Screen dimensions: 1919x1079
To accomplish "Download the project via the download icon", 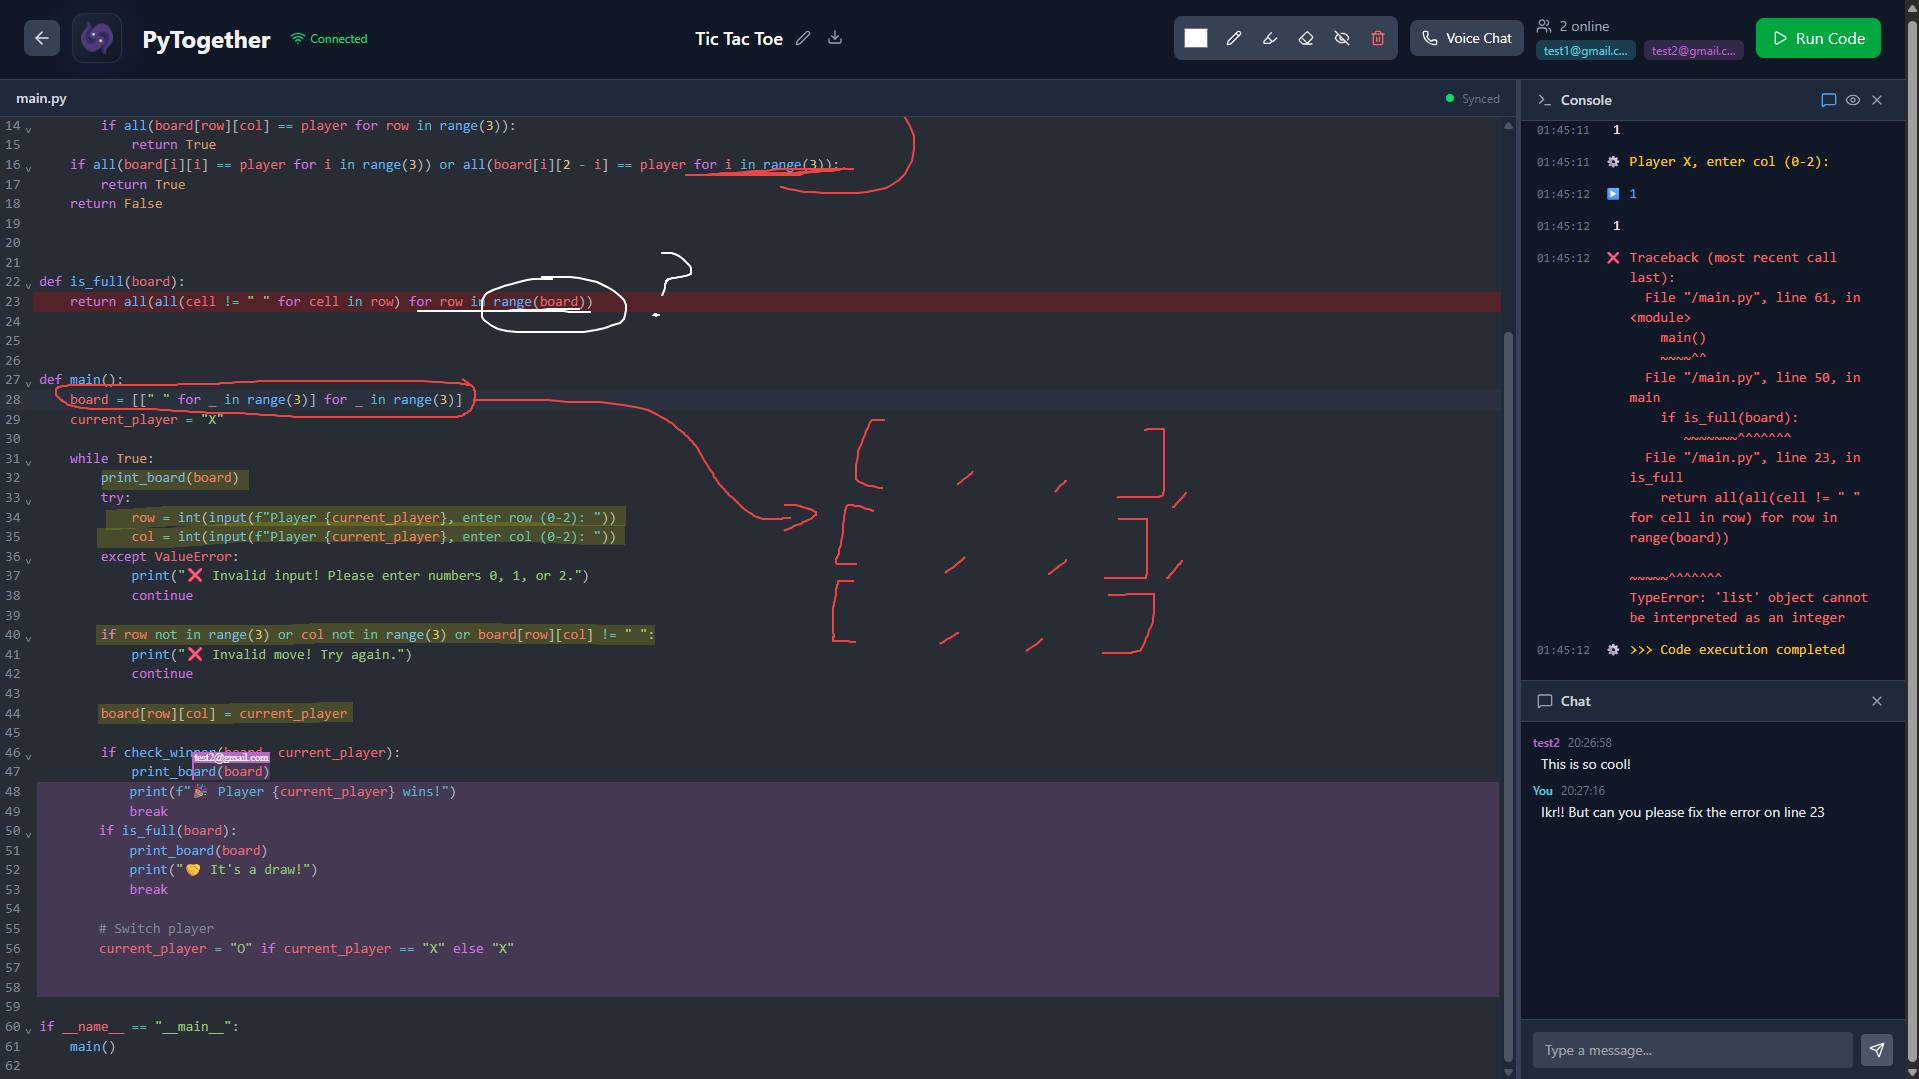I will (x=835, y=38).
